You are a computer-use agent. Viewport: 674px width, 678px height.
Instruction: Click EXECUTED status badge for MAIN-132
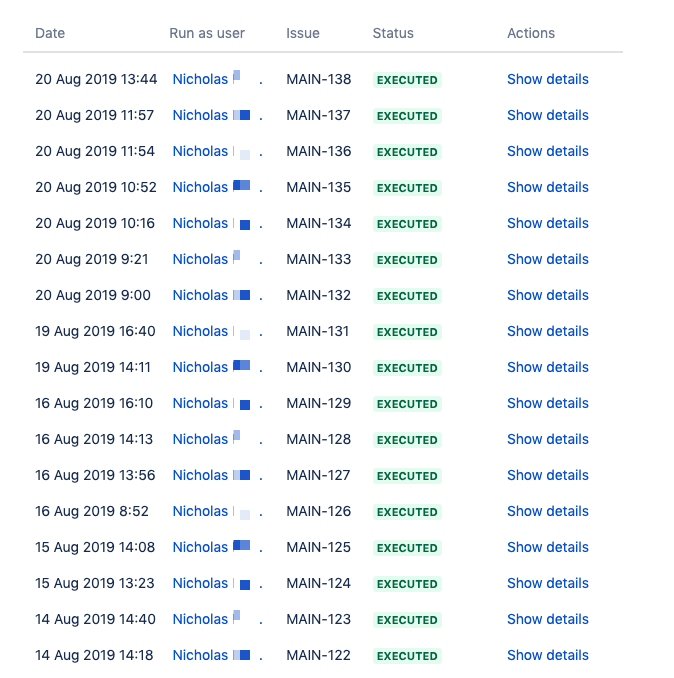click(407, 296)
